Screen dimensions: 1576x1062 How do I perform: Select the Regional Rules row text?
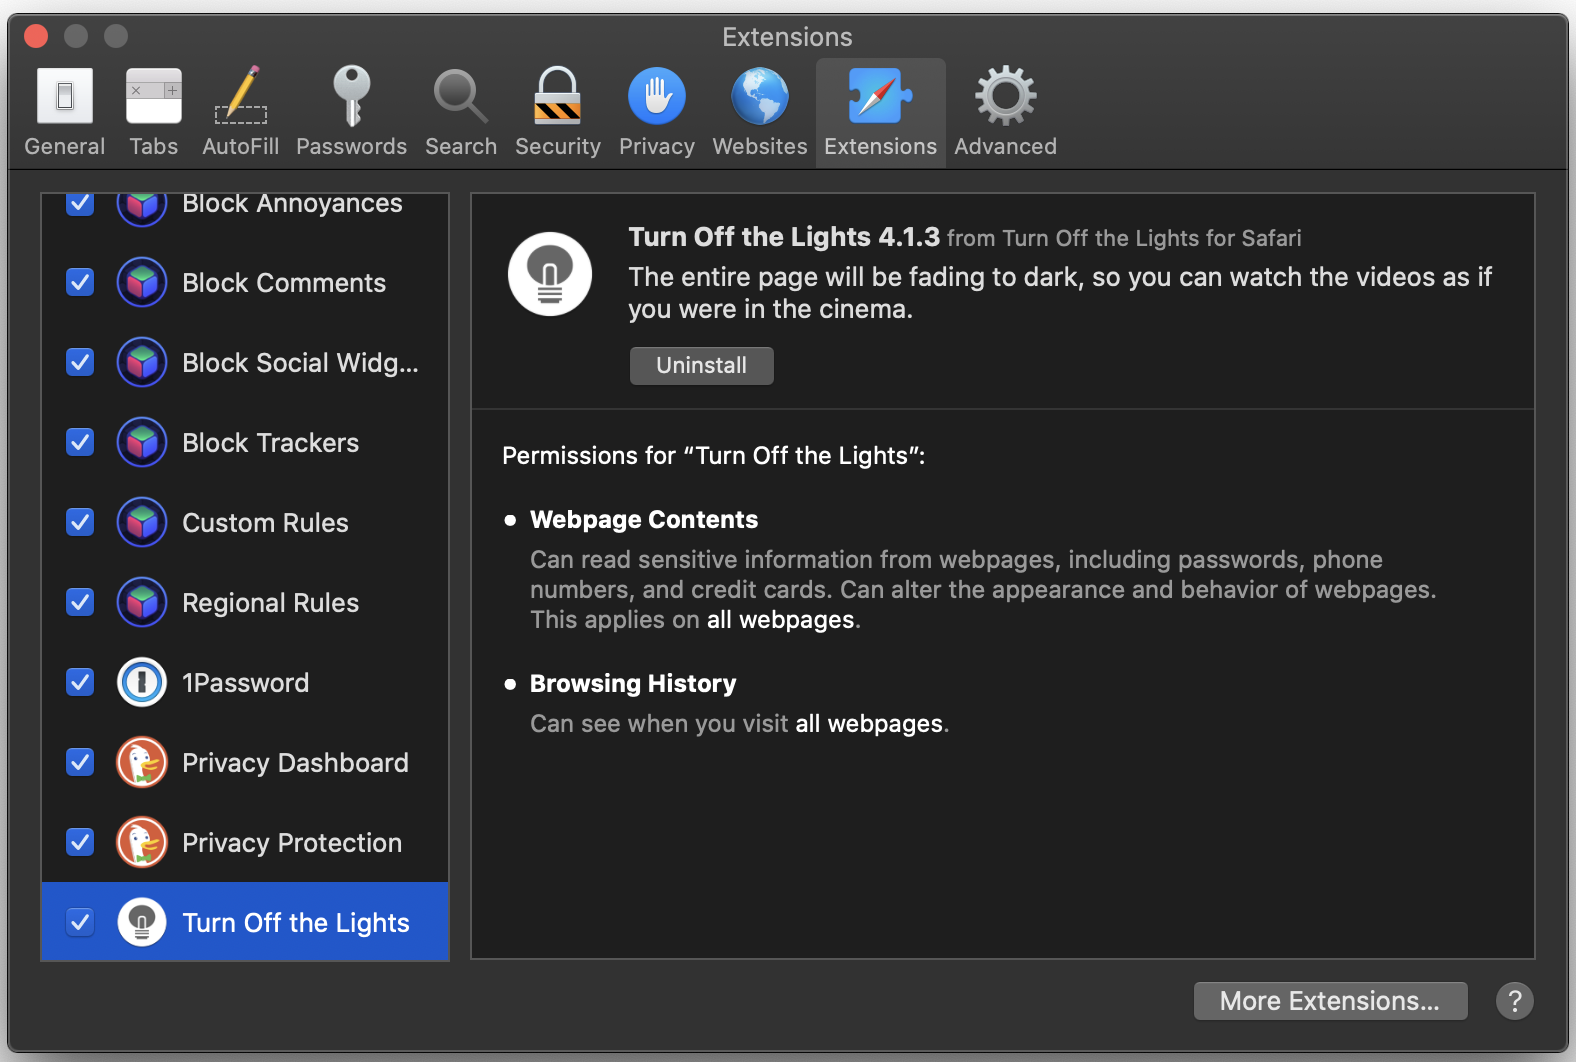[x=270, y=603]
